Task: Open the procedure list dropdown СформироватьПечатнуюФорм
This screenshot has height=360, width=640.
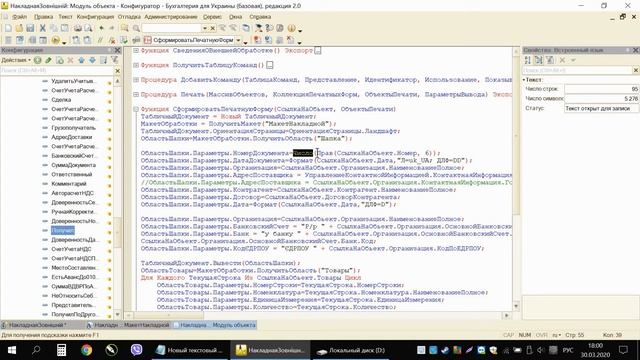Action: [x=238, y=40]
